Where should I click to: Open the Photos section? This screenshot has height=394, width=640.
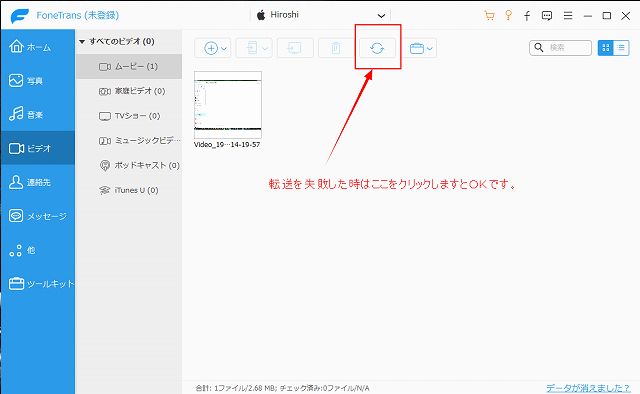pyautogui.click(x=37, y=80)
